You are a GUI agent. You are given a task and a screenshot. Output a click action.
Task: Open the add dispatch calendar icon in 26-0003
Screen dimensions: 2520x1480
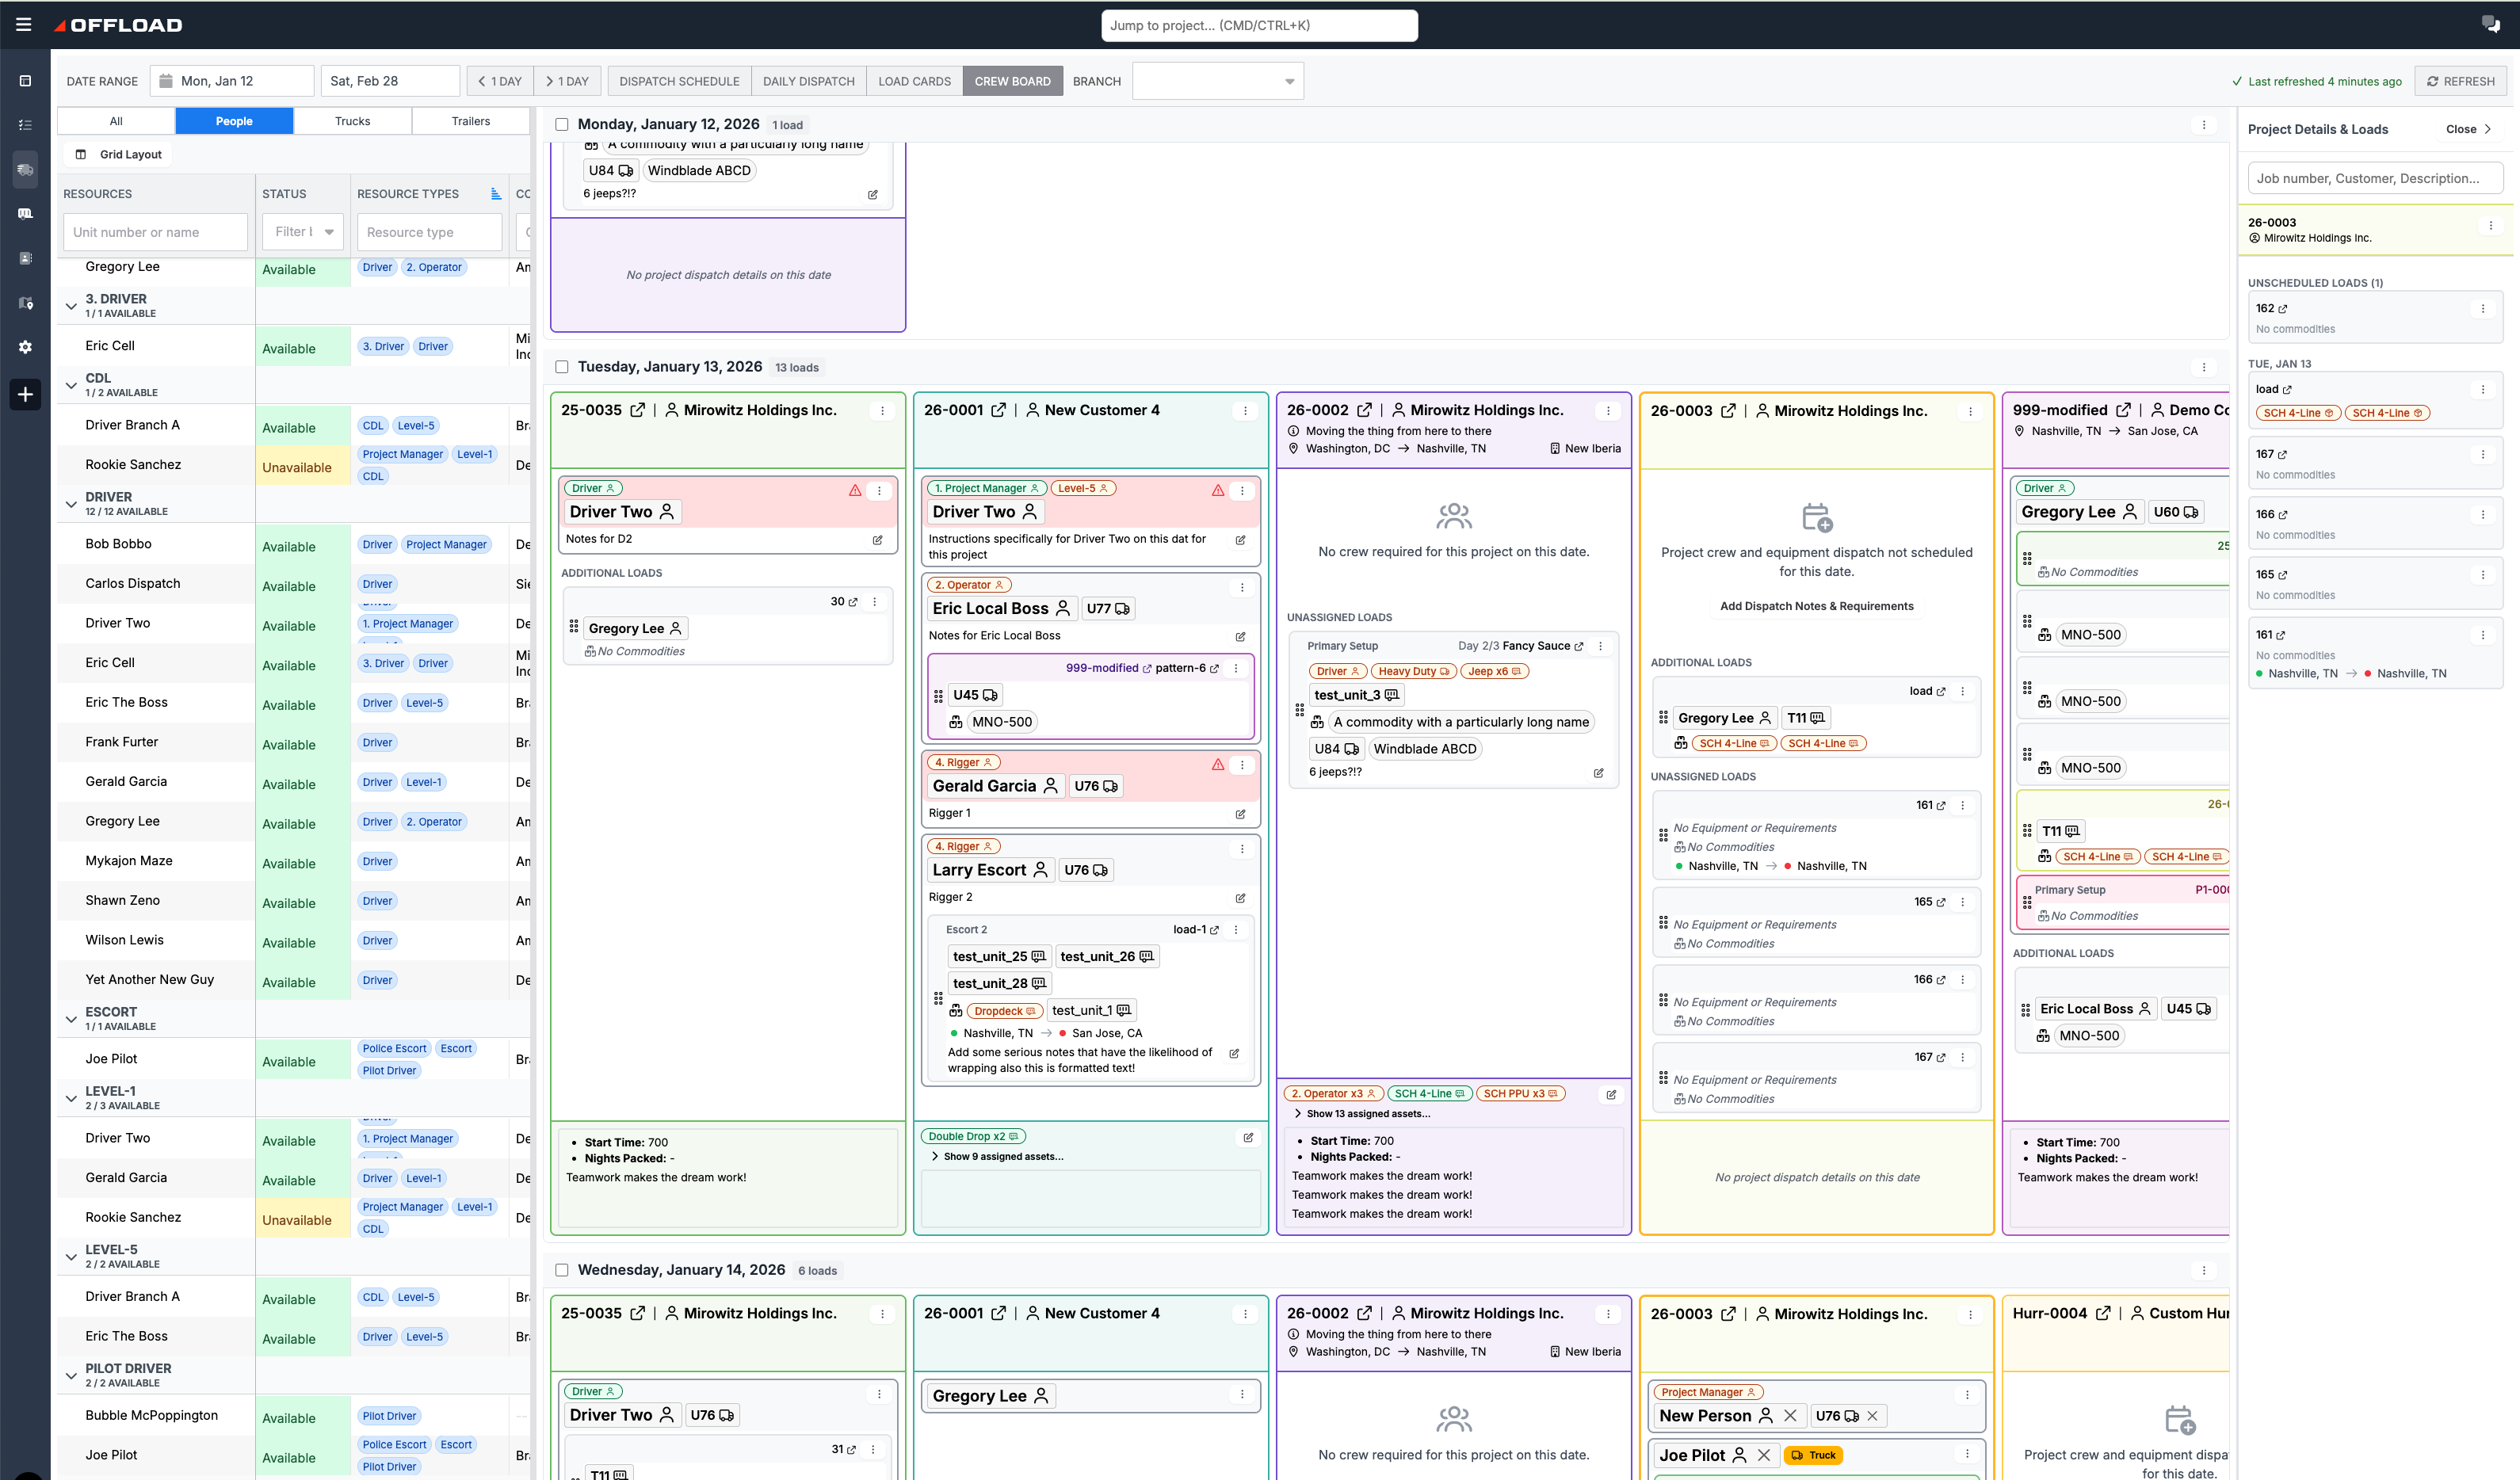1816,517
